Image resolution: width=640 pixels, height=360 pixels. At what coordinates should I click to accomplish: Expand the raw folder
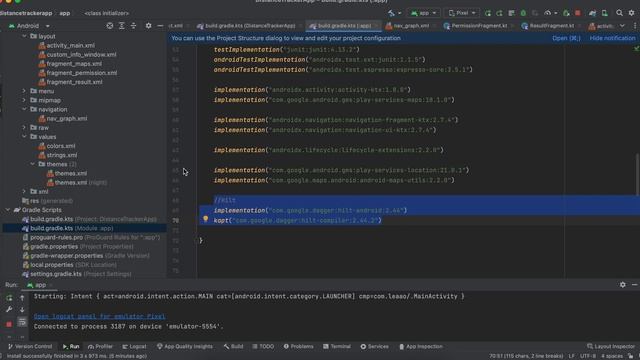(x=24, y=128)
